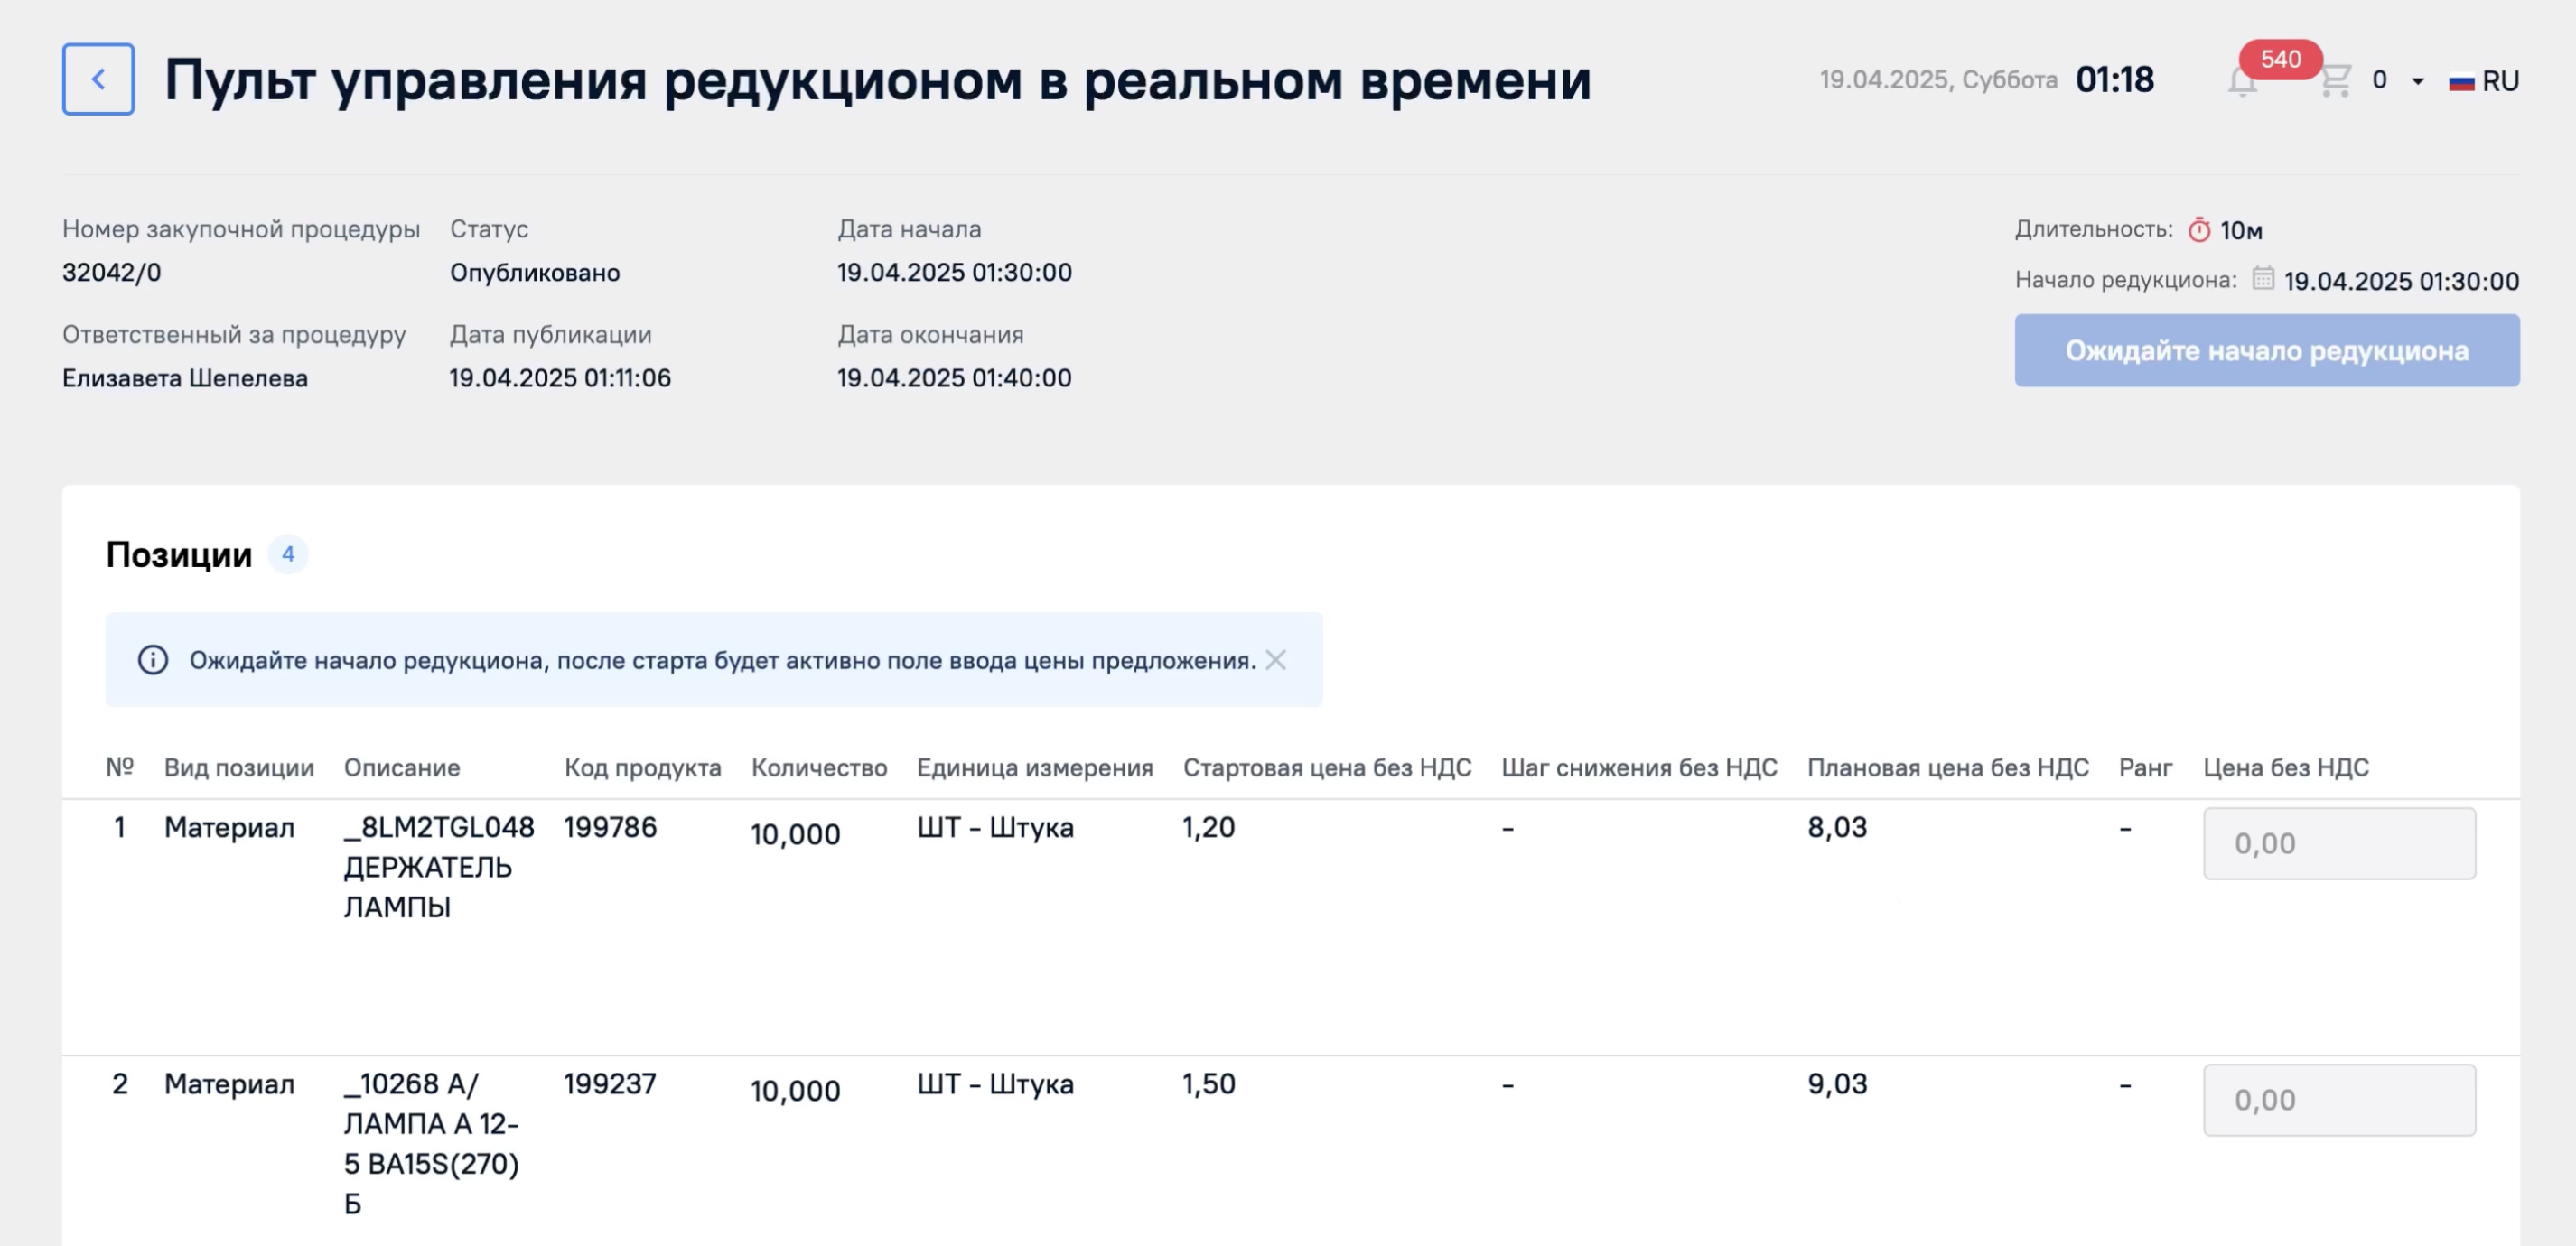Click the info circle icon in banner
2576x1246 pixels.
click(x=153, y=660)
